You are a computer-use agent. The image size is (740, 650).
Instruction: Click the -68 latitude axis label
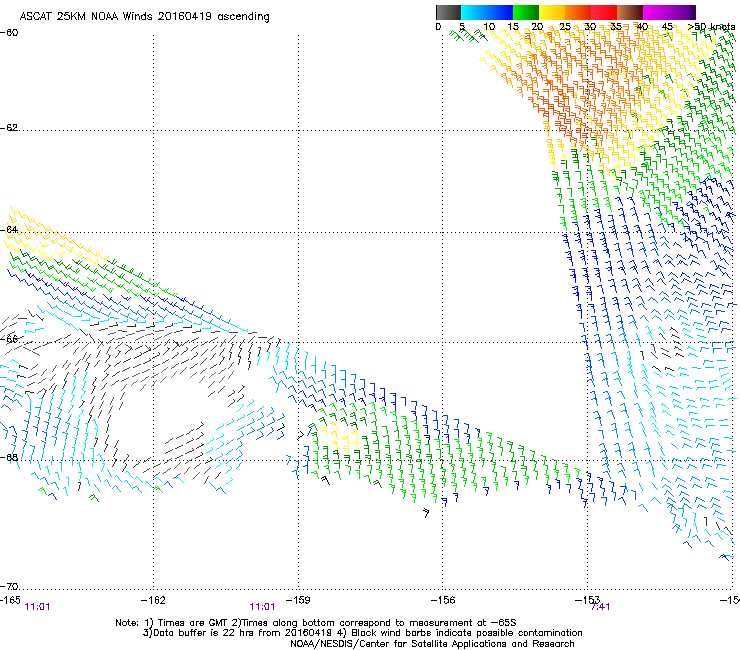pos(9,457)
